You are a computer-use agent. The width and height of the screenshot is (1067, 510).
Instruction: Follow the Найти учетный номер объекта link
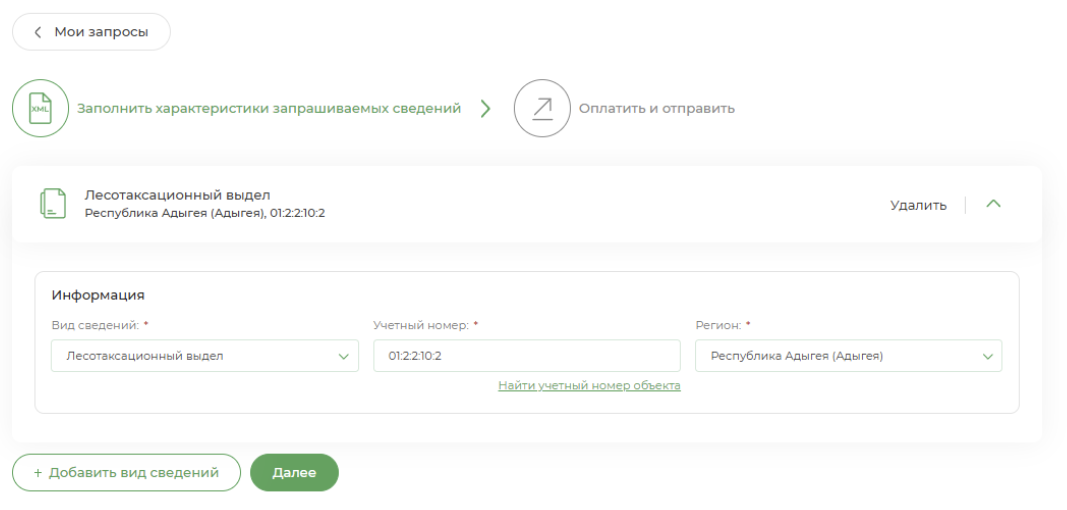pyautogui.click(x=589, y=385)
